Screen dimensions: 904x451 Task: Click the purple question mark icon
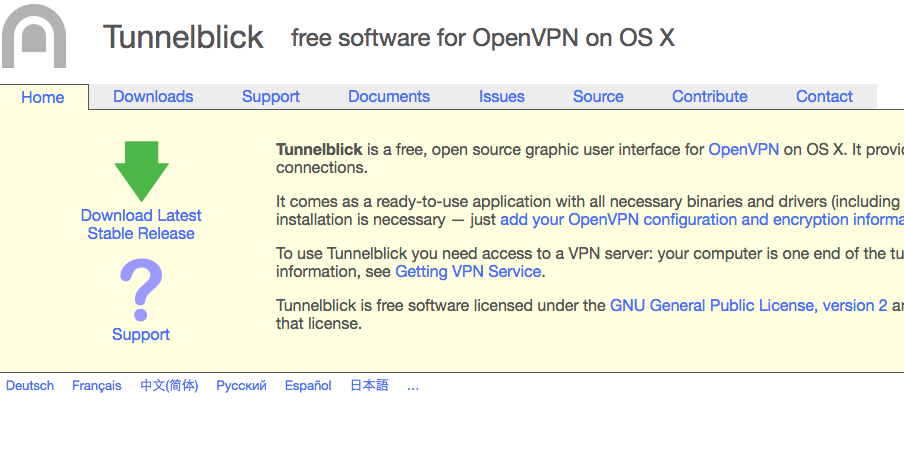[141, 290]
